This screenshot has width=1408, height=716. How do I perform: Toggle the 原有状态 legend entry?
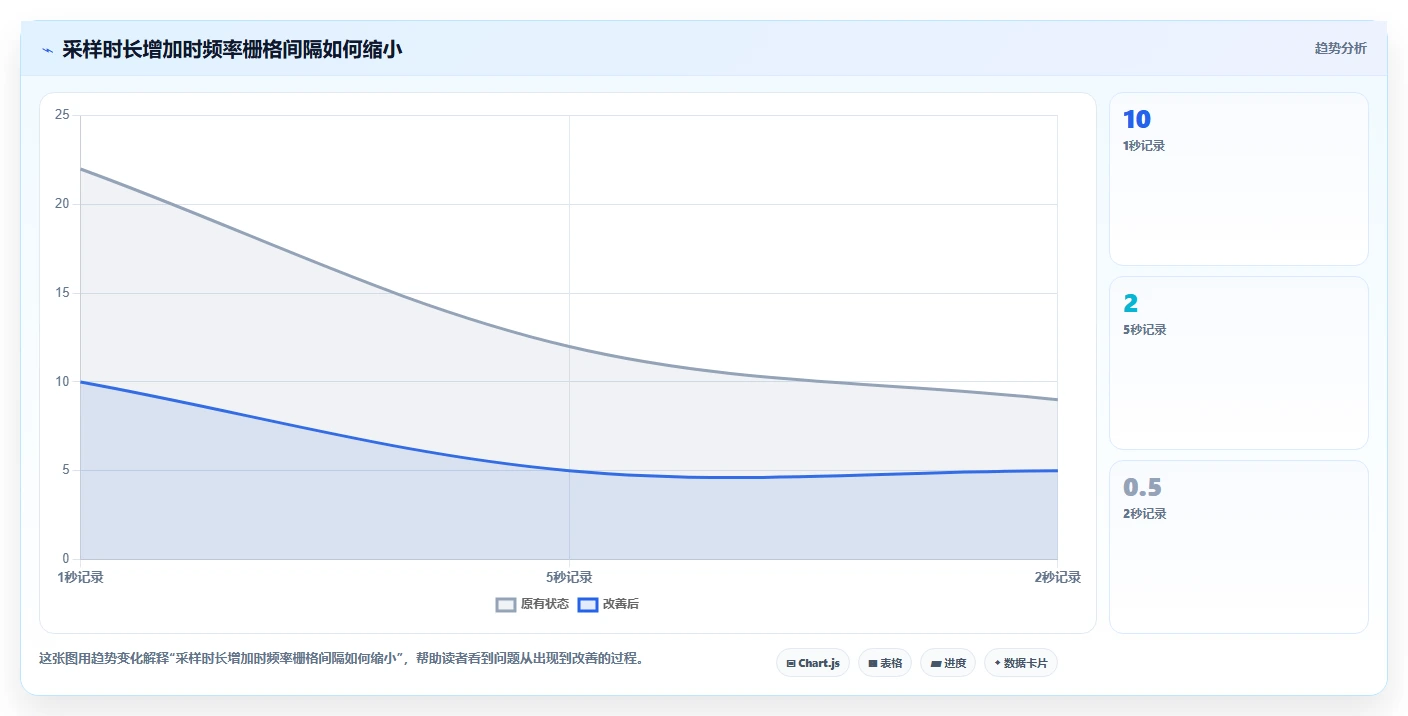pos(532,604)
